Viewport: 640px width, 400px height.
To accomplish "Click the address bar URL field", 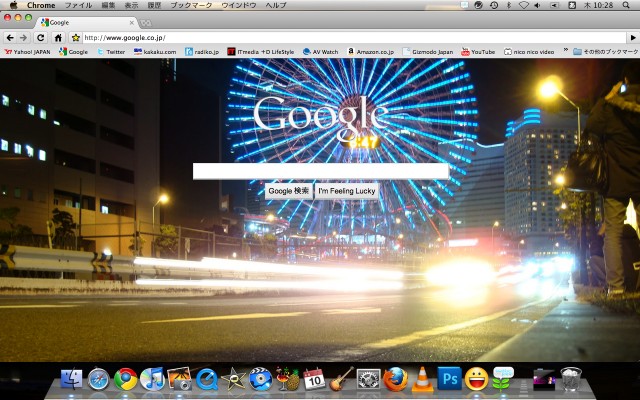I will pyautogui.click(x=354, y=38).
